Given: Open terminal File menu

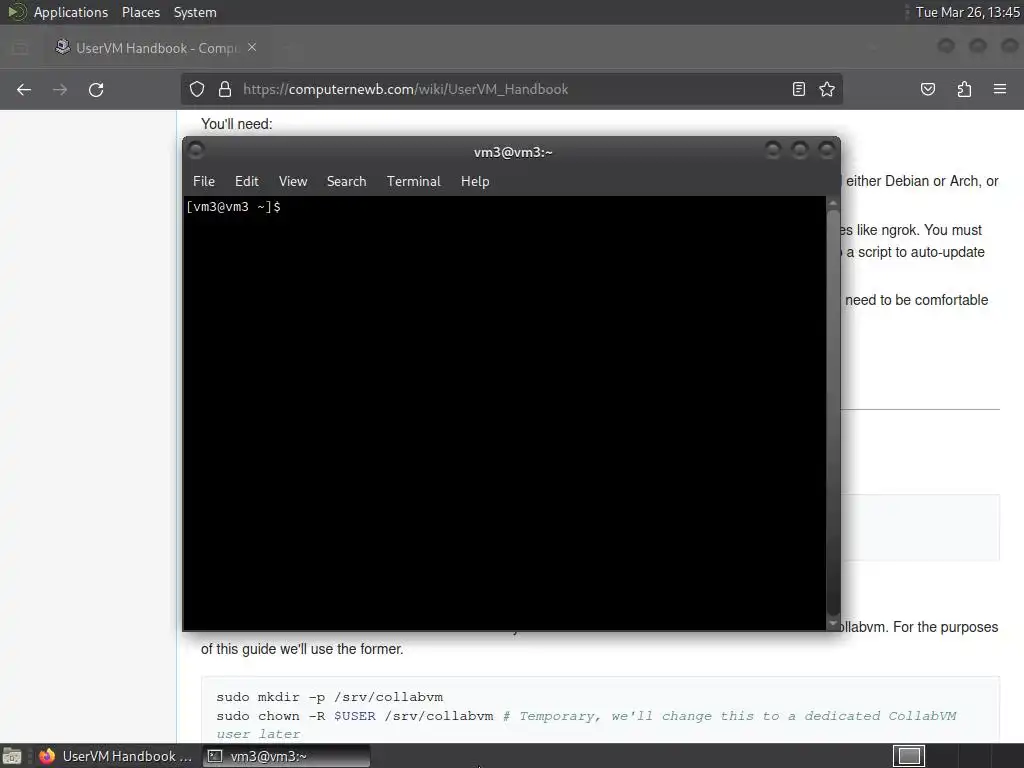Looking at the screenshot, I should [204, 182].
